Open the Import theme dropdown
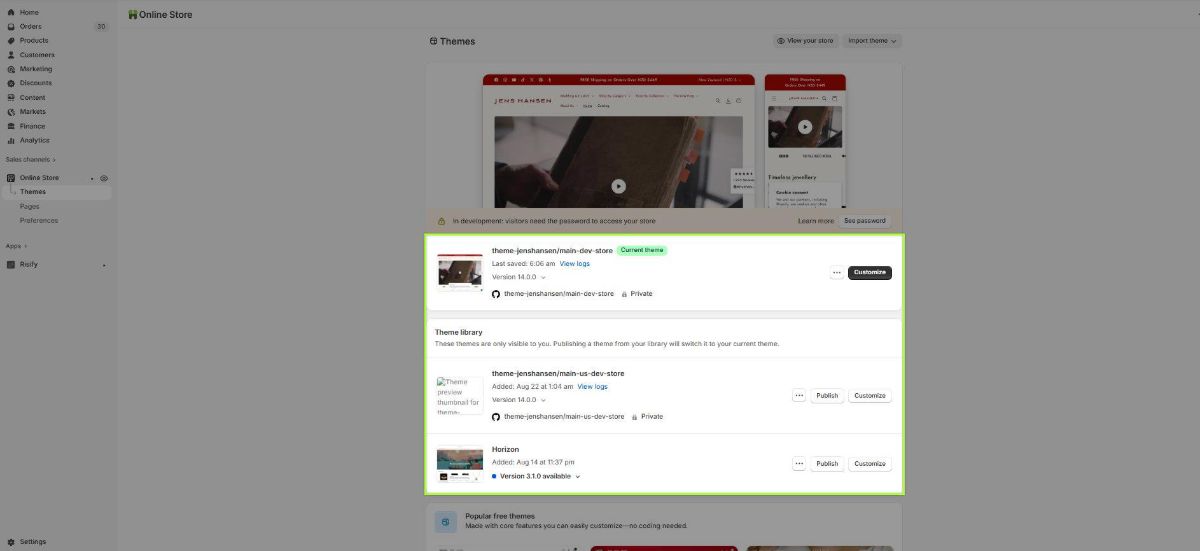 click(873, 41)
